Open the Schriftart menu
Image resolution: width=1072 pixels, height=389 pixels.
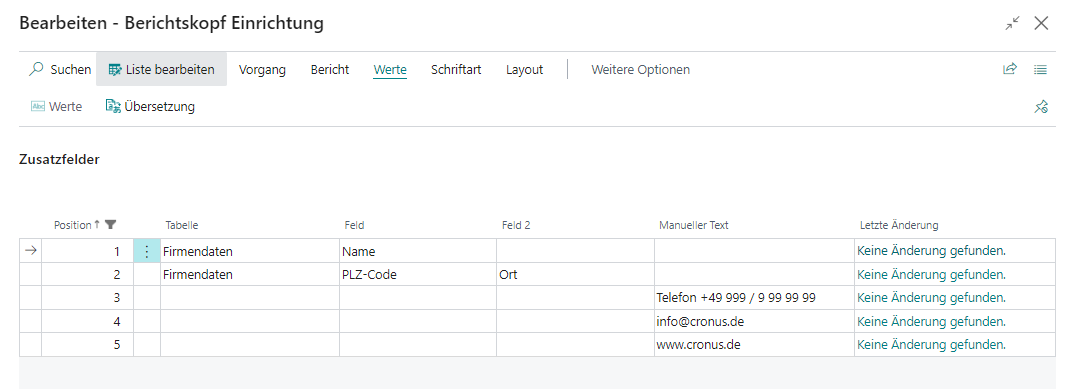click(456, 70)
